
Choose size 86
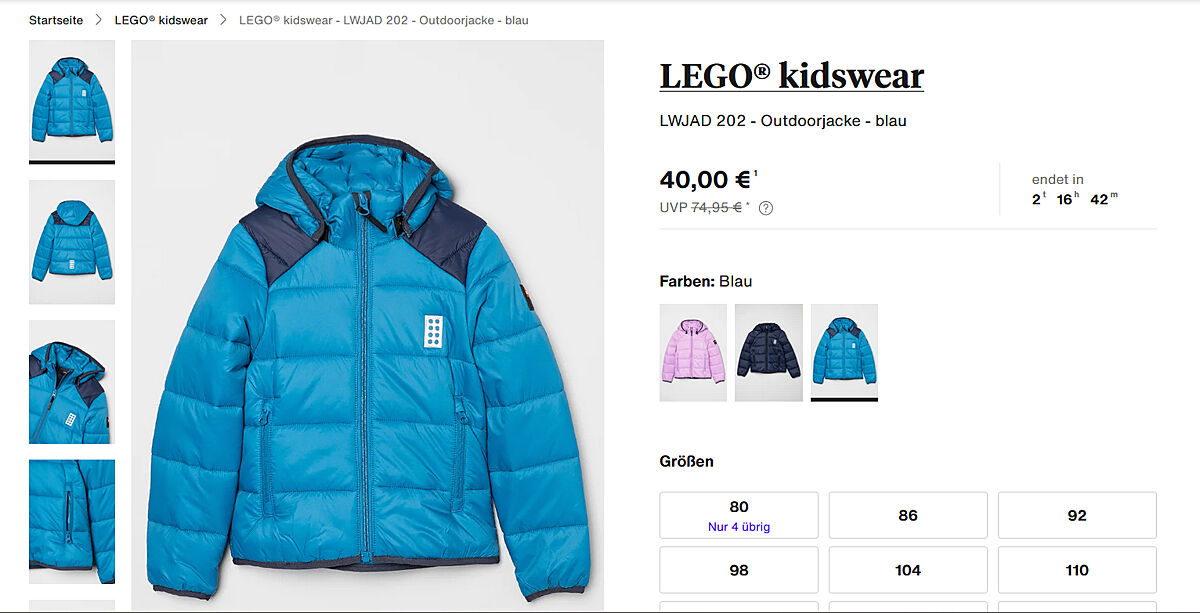point(908,515)
